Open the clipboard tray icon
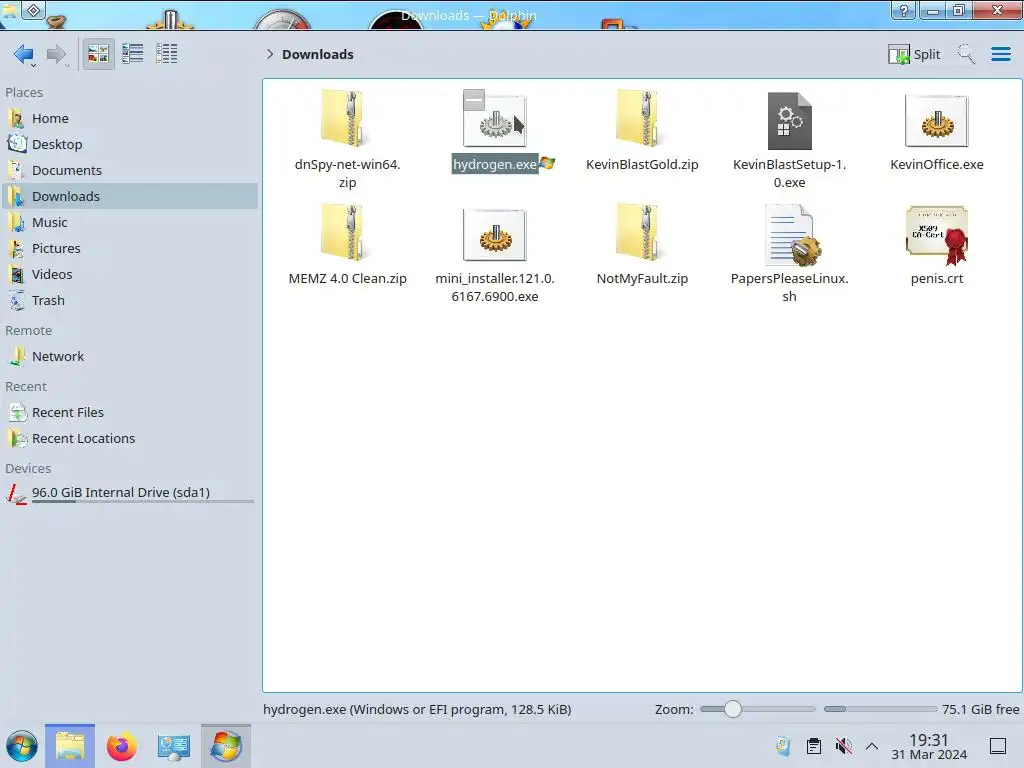Image resolution: width=1024 pixels, height=768 pixels. [x=814, y=746]
